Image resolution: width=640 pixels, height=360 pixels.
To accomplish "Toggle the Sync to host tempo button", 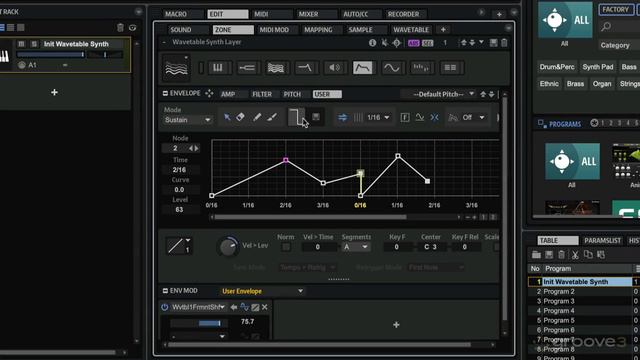I will 342,118.
